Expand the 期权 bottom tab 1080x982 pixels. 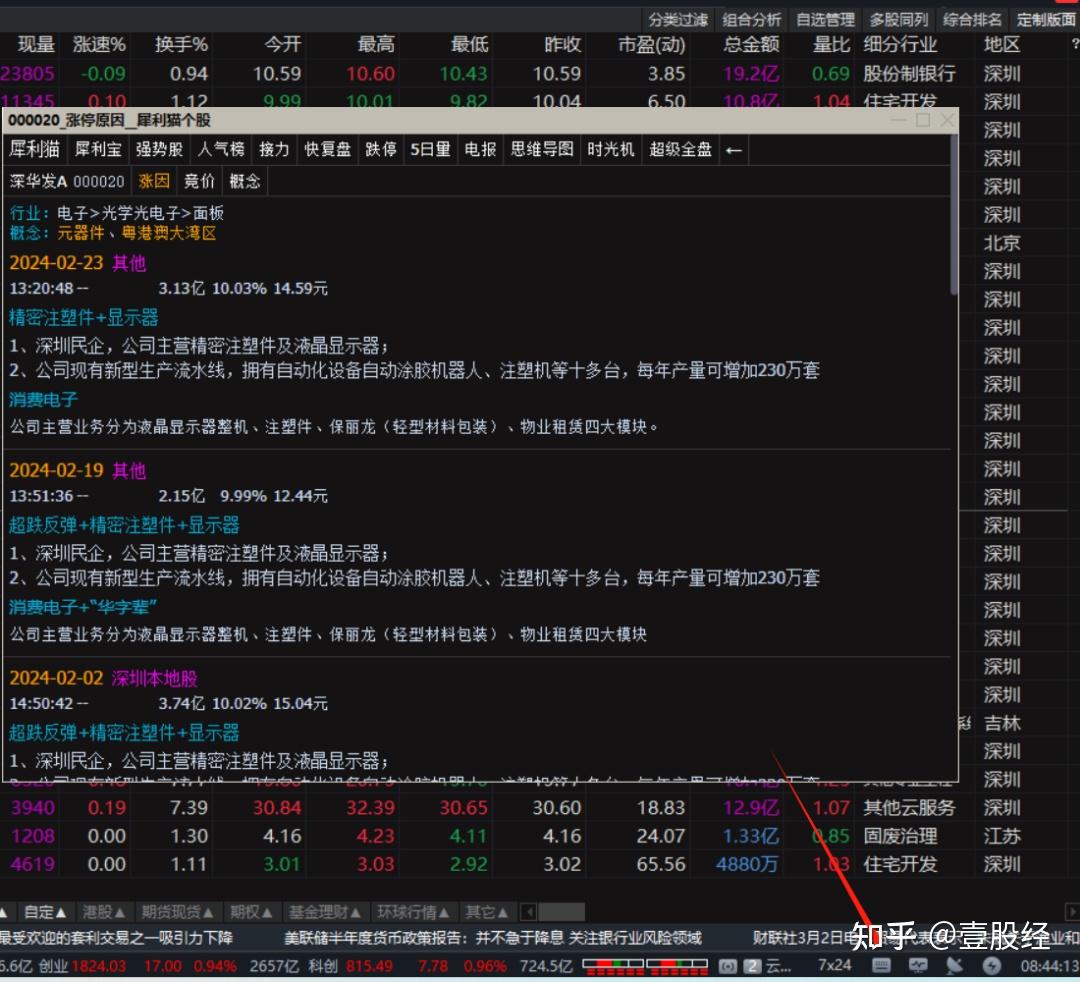(250, 911)
